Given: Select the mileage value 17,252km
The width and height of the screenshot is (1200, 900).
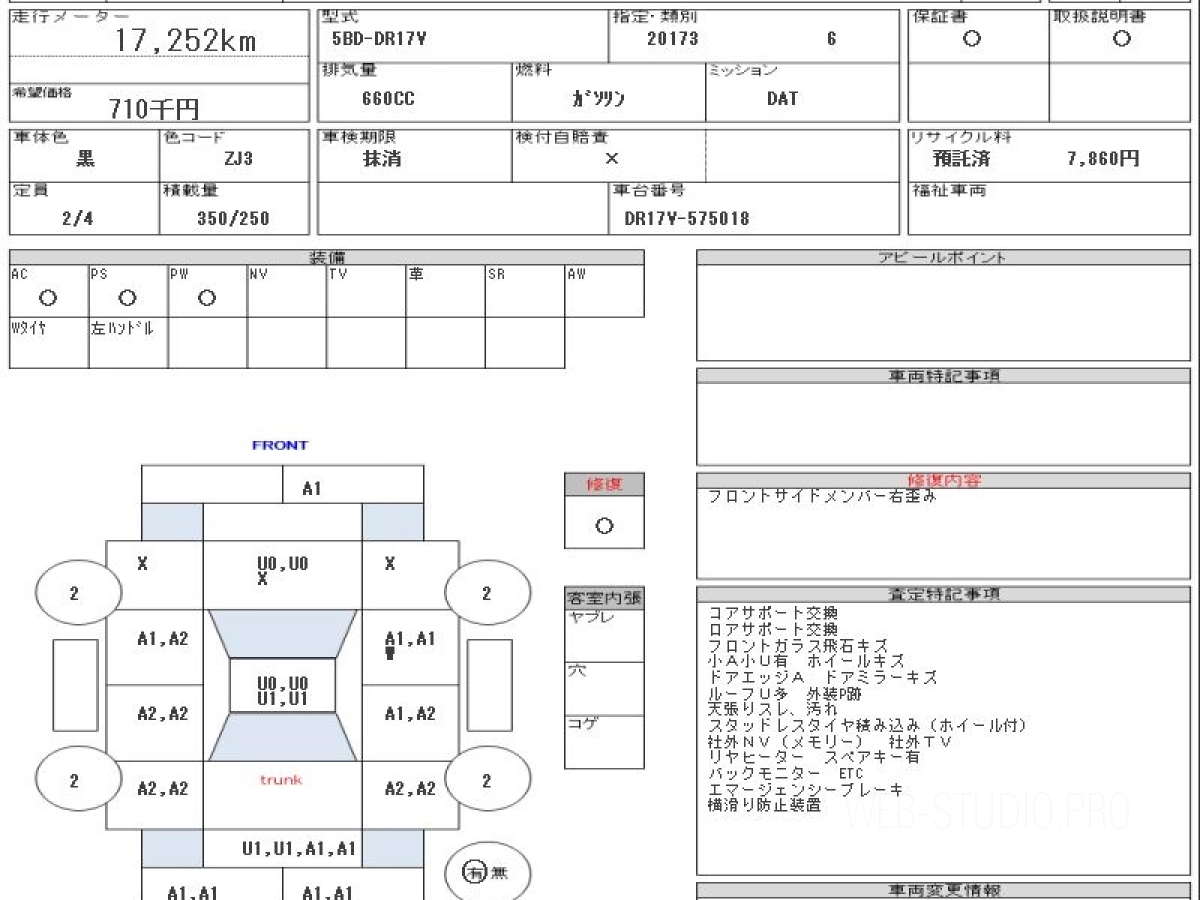Looking at the screenshot, I should point(186,40).
